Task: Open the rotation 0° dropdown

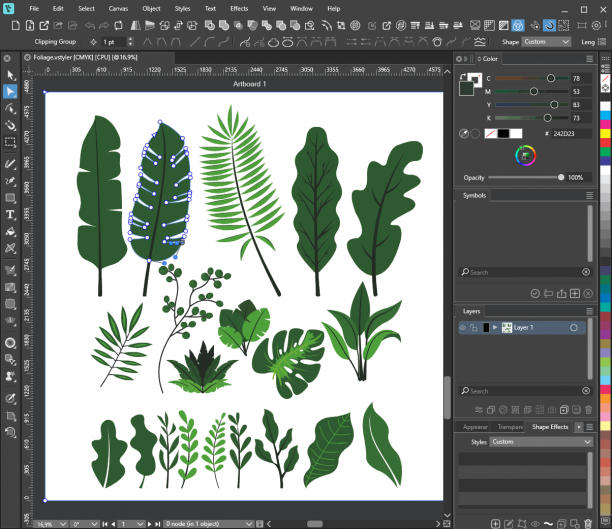Action: coord(85,524)
